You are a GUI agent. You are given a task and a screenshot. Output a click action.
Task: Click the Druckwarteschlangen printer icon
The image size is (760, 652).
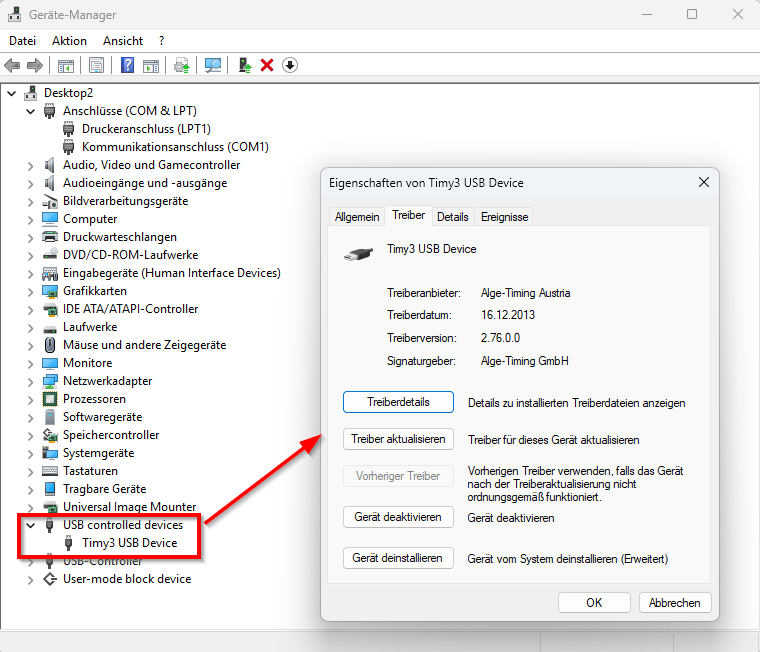[x=50, y=237]
